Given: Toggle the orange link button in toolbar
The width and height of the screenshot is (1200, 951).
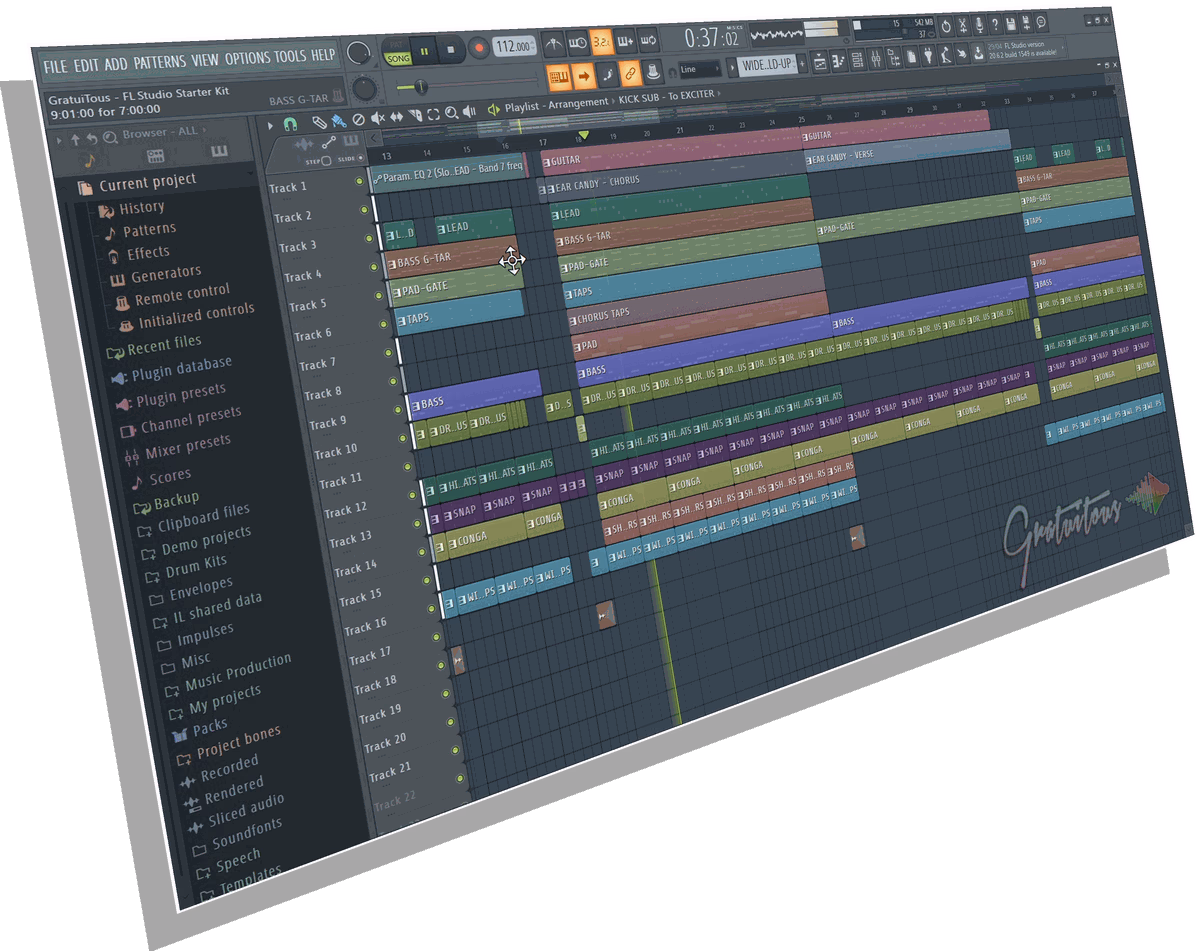Looking at the screenshot, I should [630, 73].
